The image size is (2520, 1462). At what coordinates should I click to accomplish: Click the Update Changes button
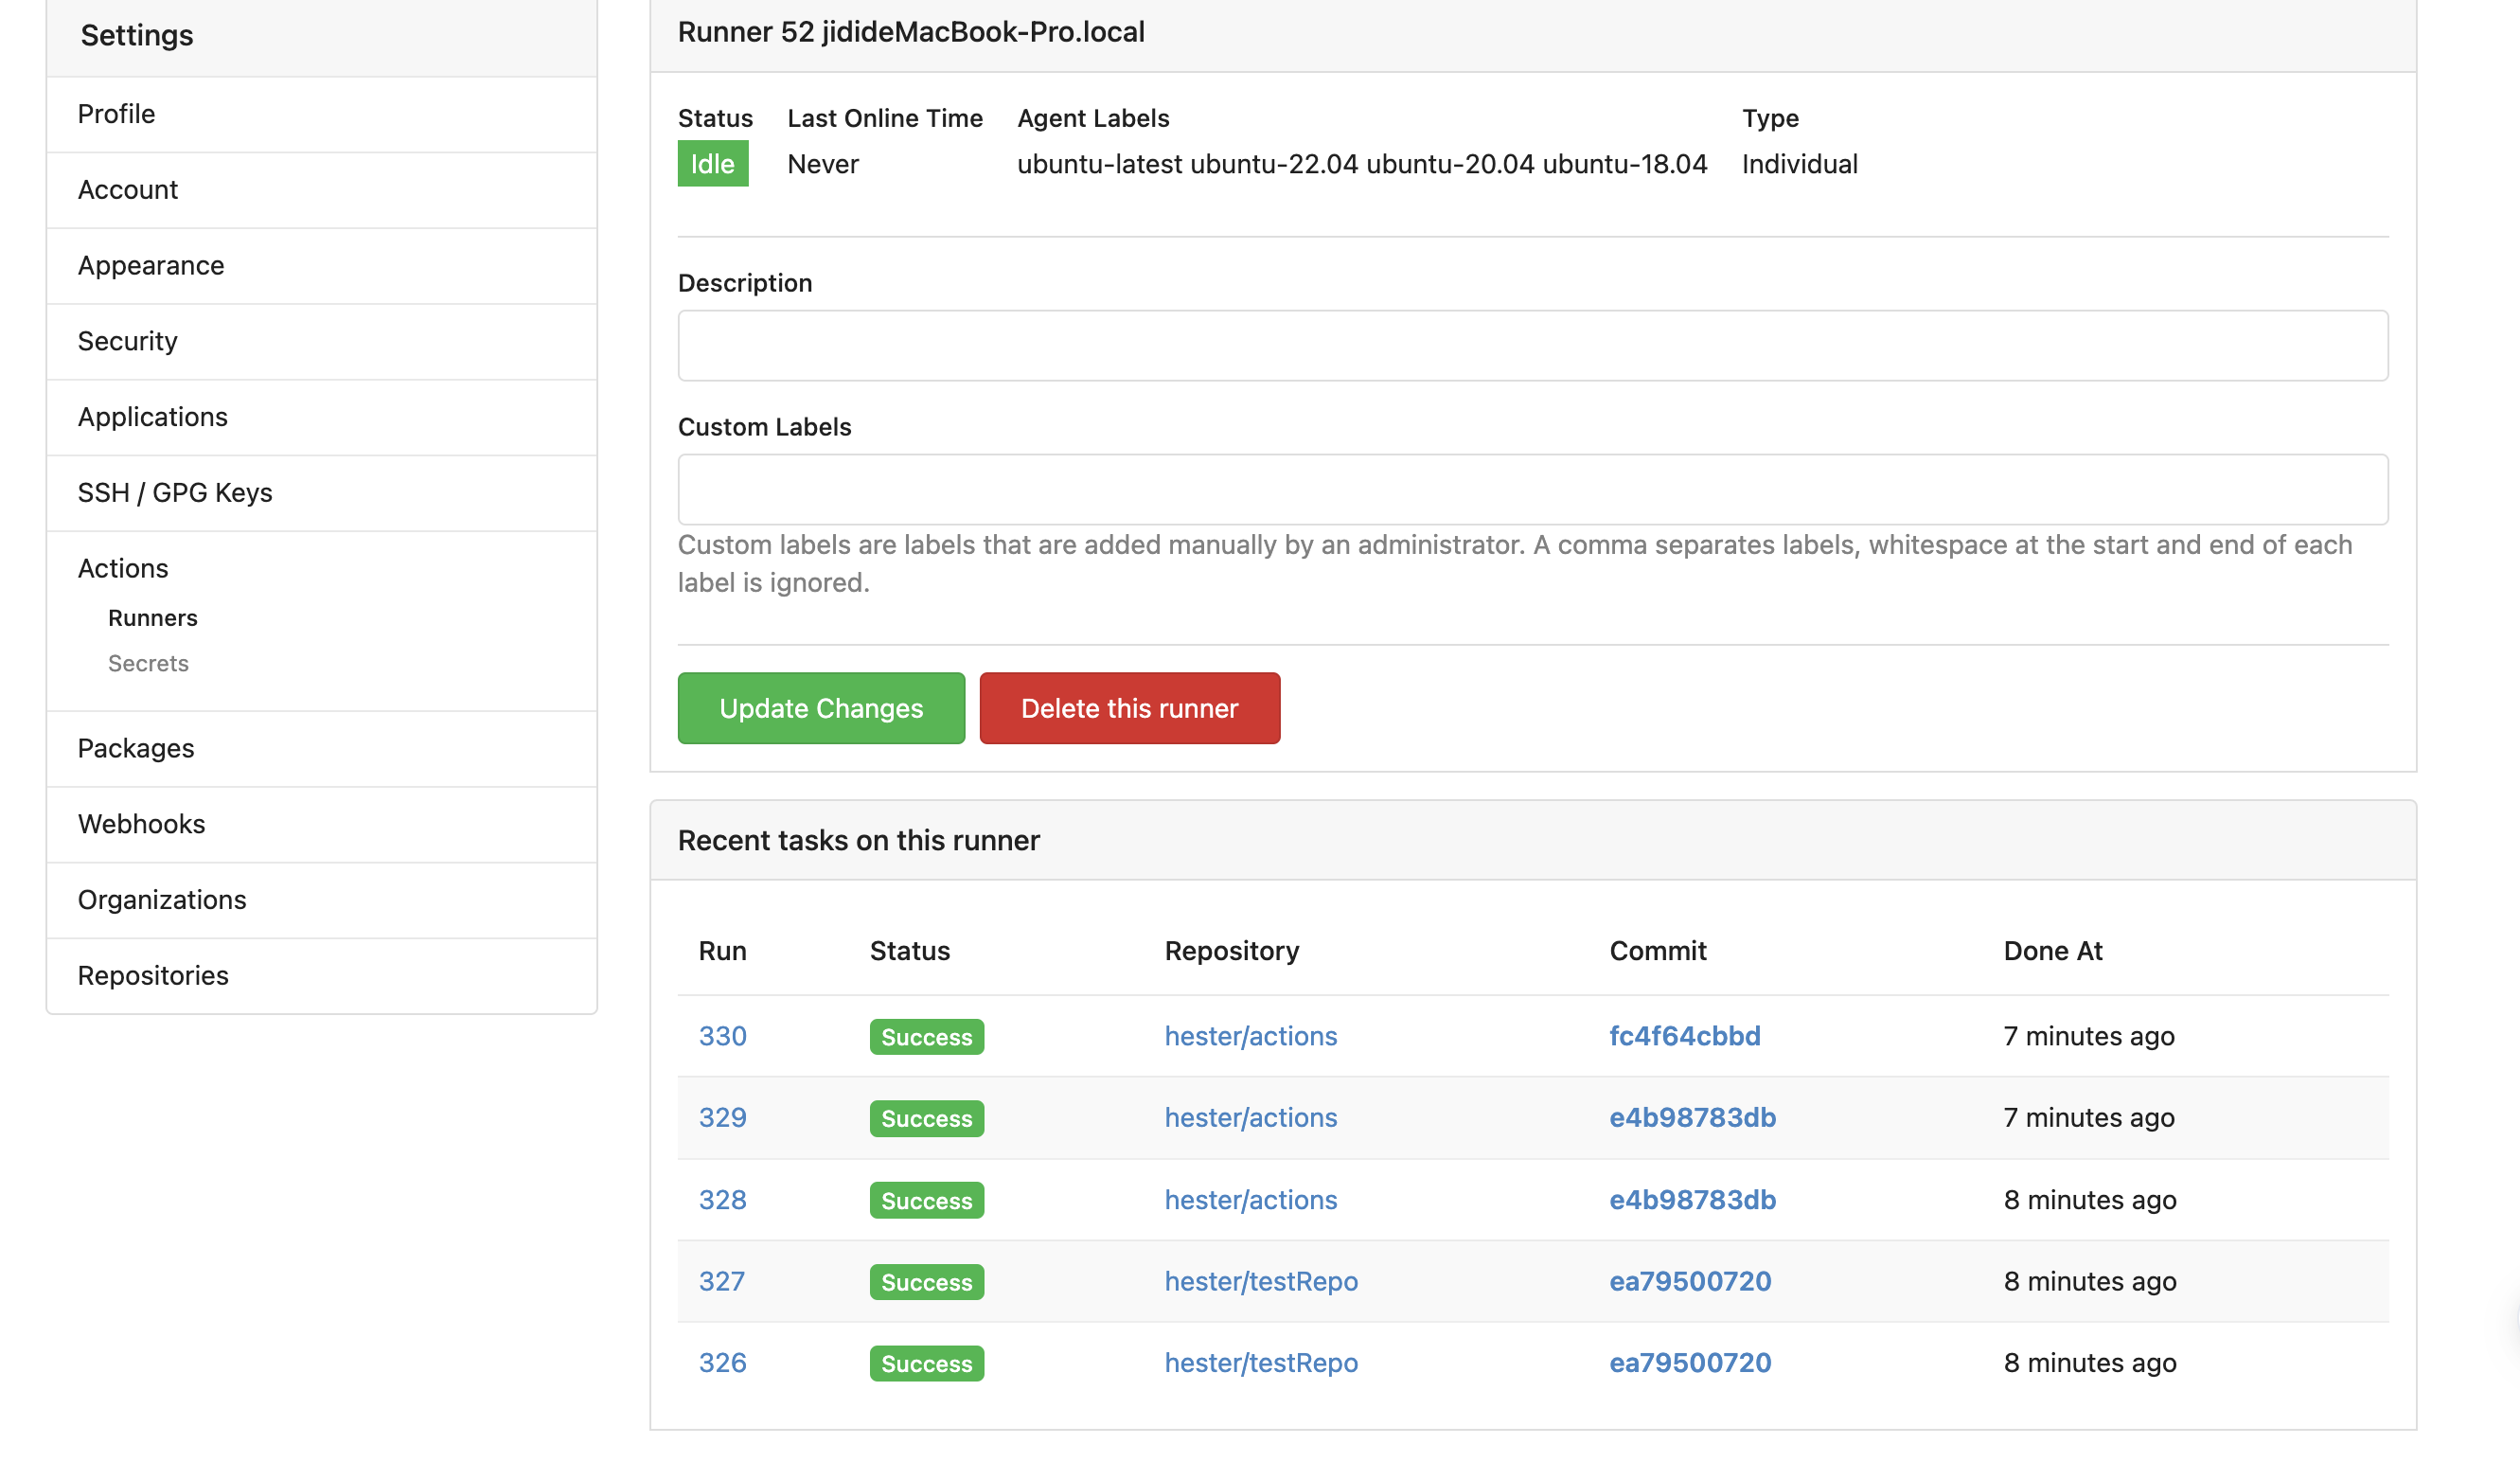pyautogui.click(x=821, y=708)
